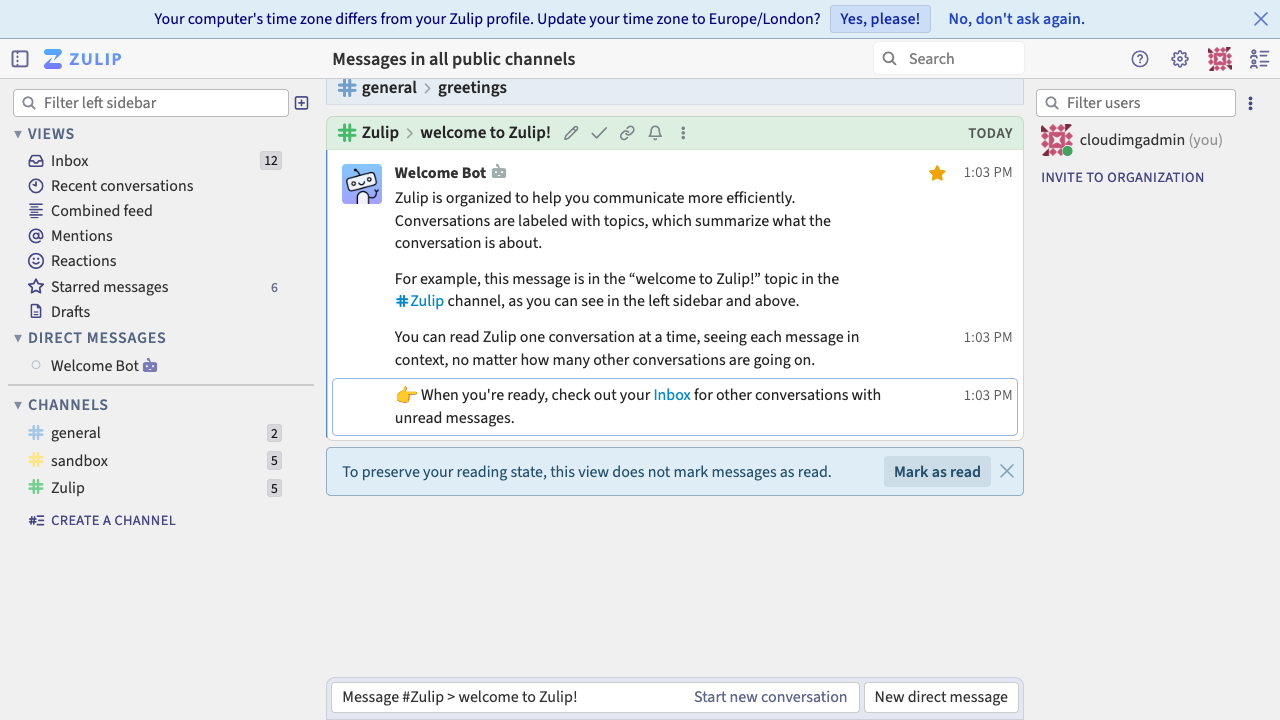
Task: Click the Welcome Bot avatar image
Action: click(362, 184)
